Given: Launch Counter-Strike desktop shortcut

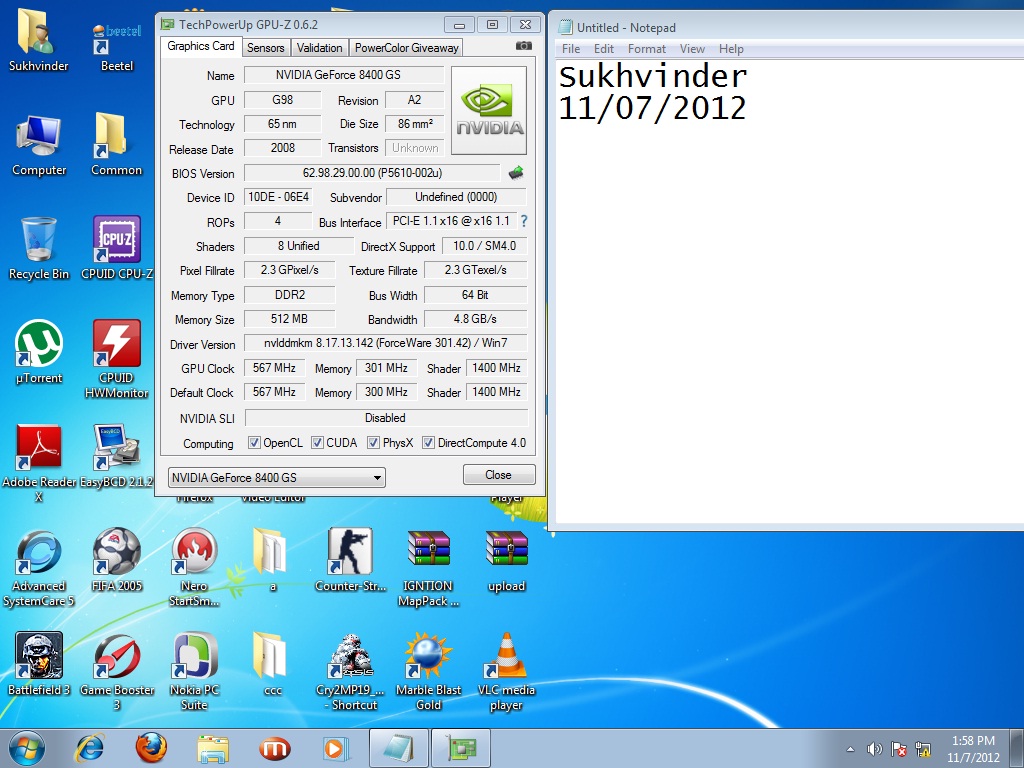Looking at the screenshot, I should coord(350,560).
